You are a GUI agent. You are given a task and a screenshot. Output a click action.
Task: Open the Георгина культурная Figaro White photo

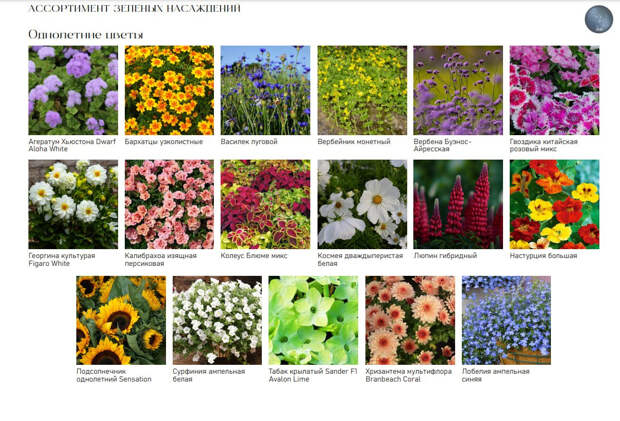pyautogui.click(x=73, y=204)
